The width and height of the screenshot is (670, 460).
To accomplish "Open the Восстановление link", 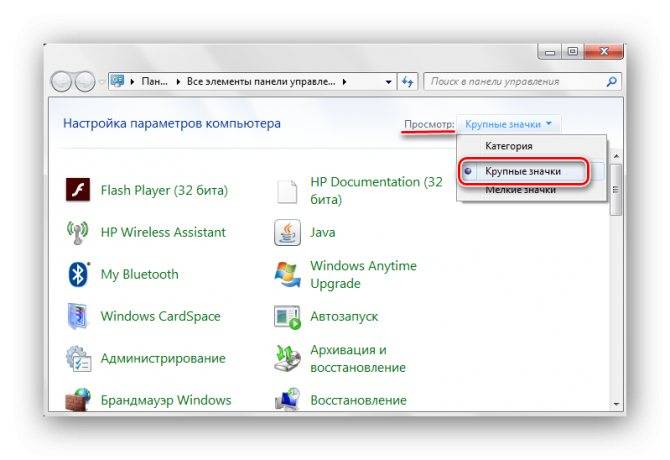I will [359, 400].
